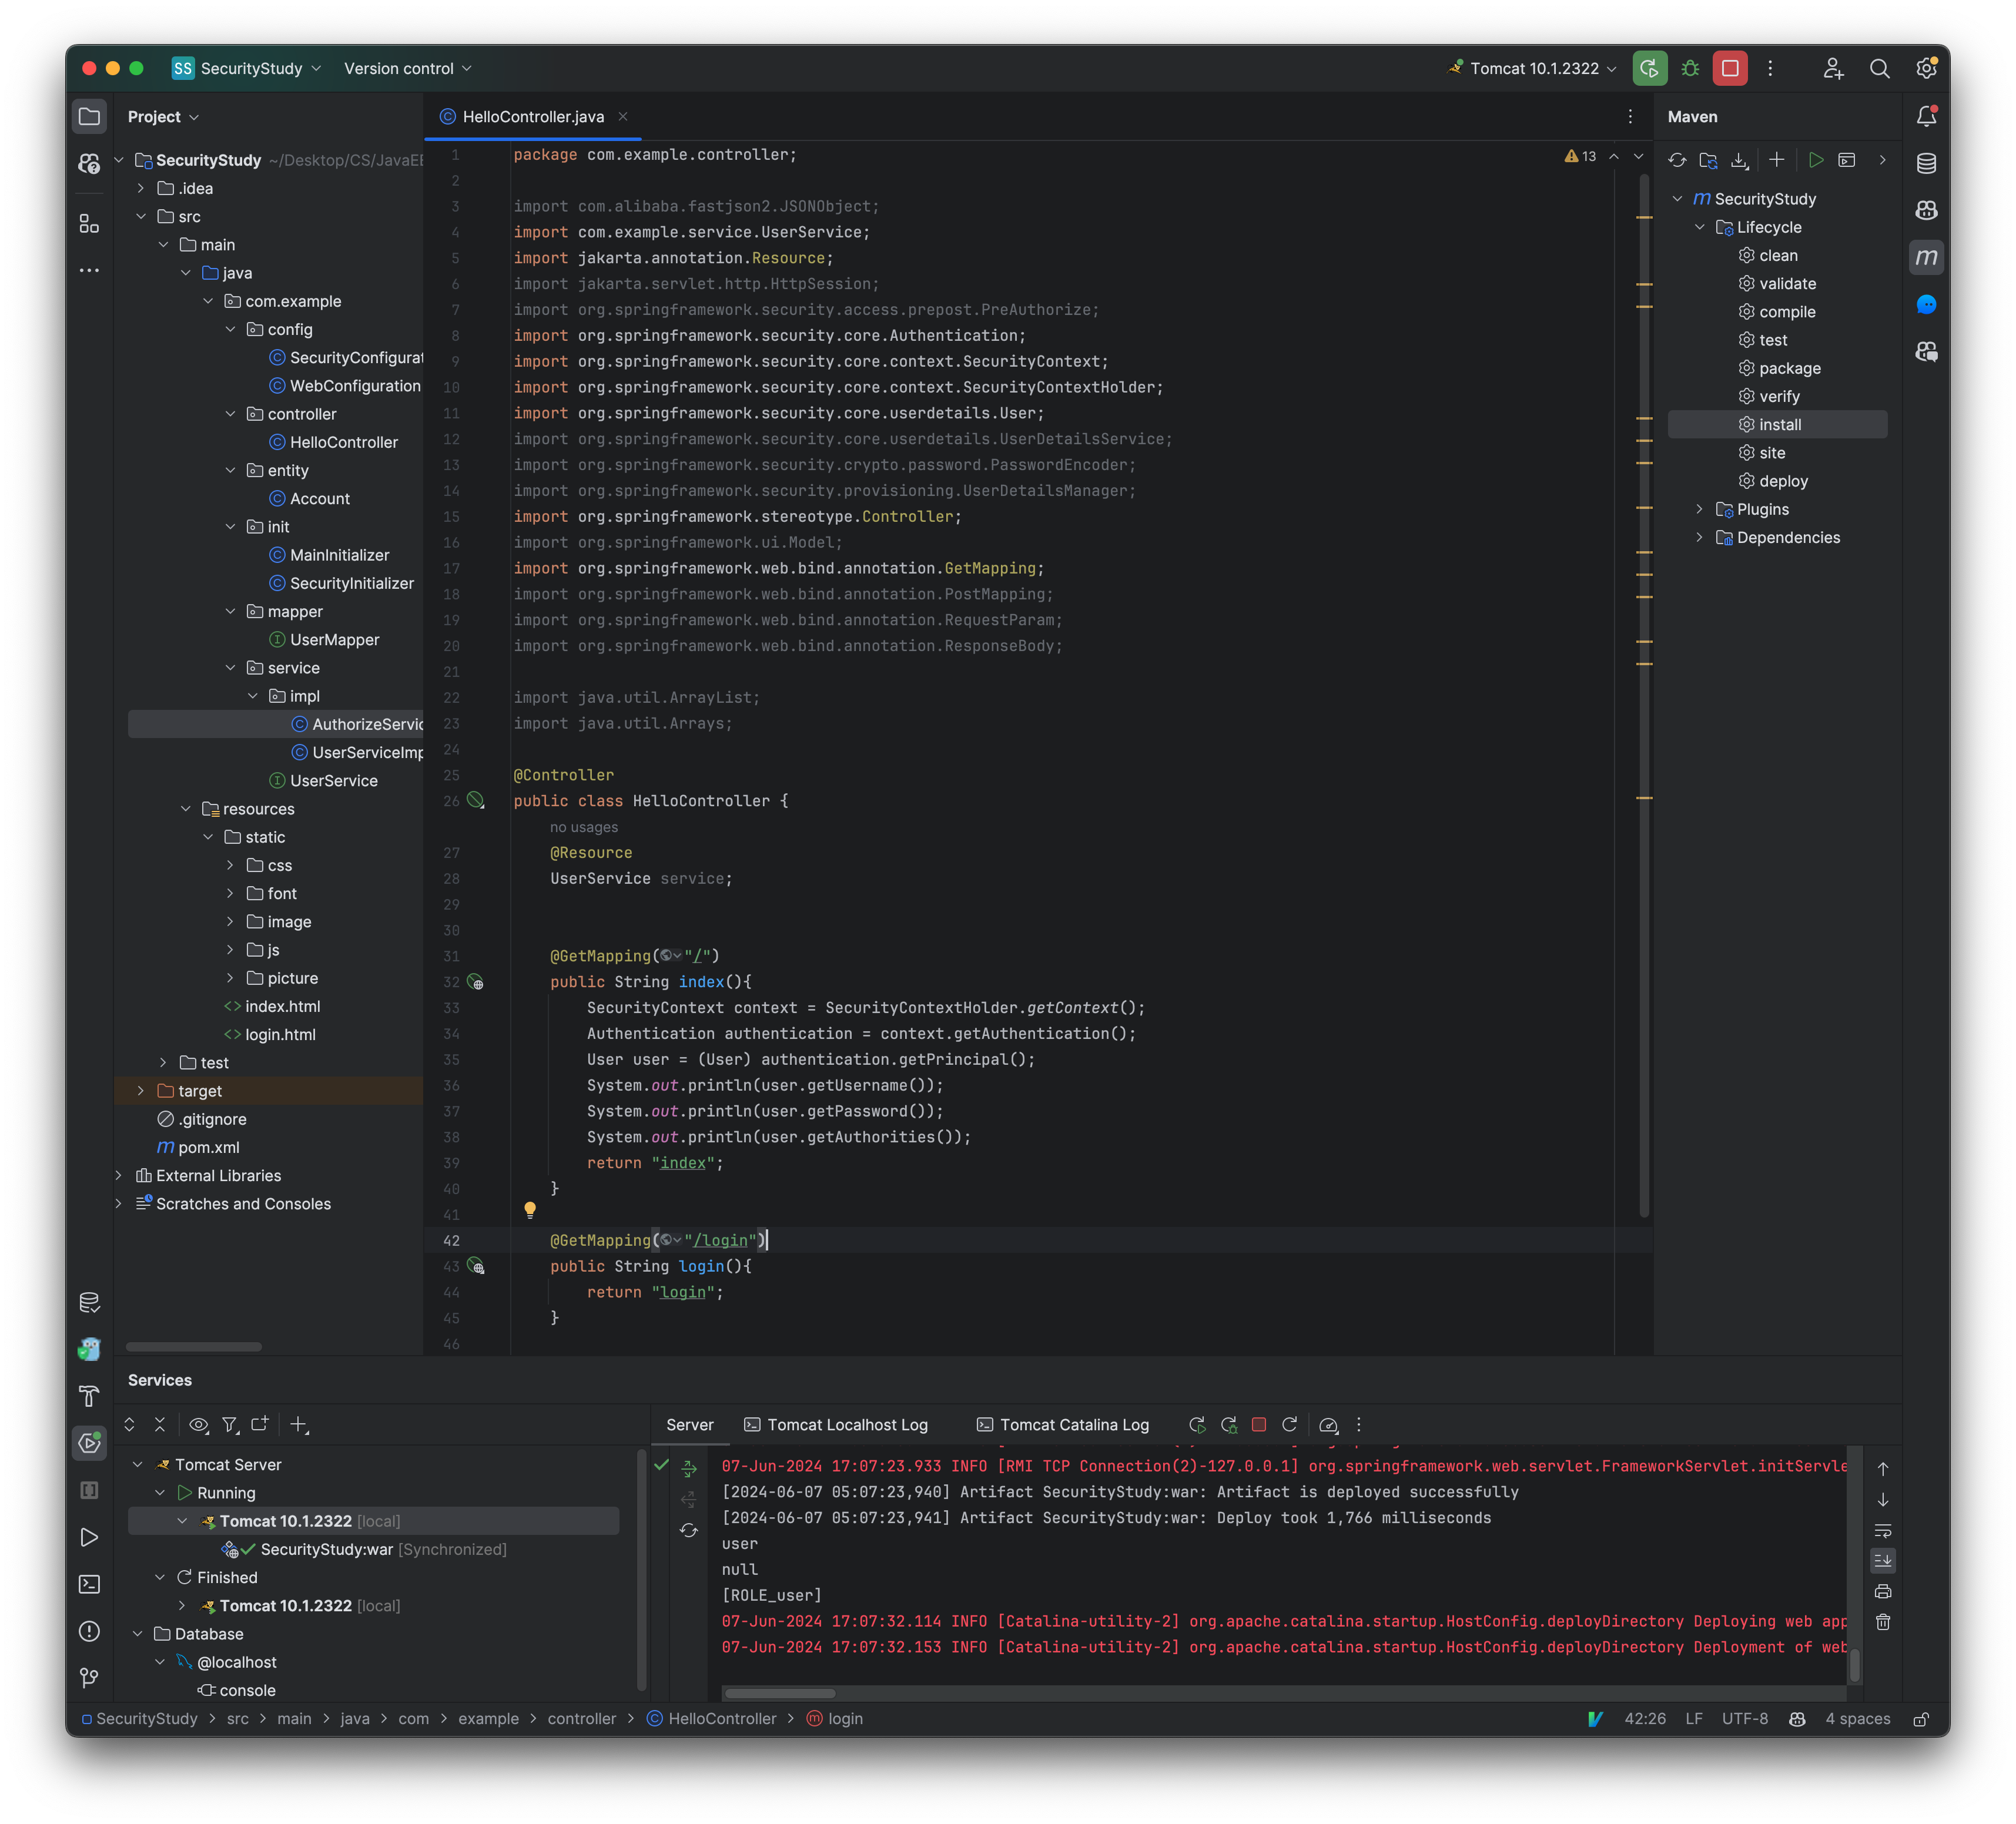The image size is (2016, 1824).
Task: Open Search Everywhere magnifier icon
Action: pyautogui.click(x=1881, y=68)
